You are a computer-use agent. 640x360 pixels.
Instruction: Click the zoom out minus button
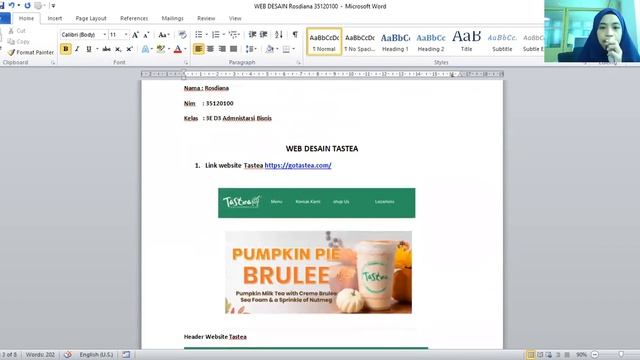coord(595,355)
